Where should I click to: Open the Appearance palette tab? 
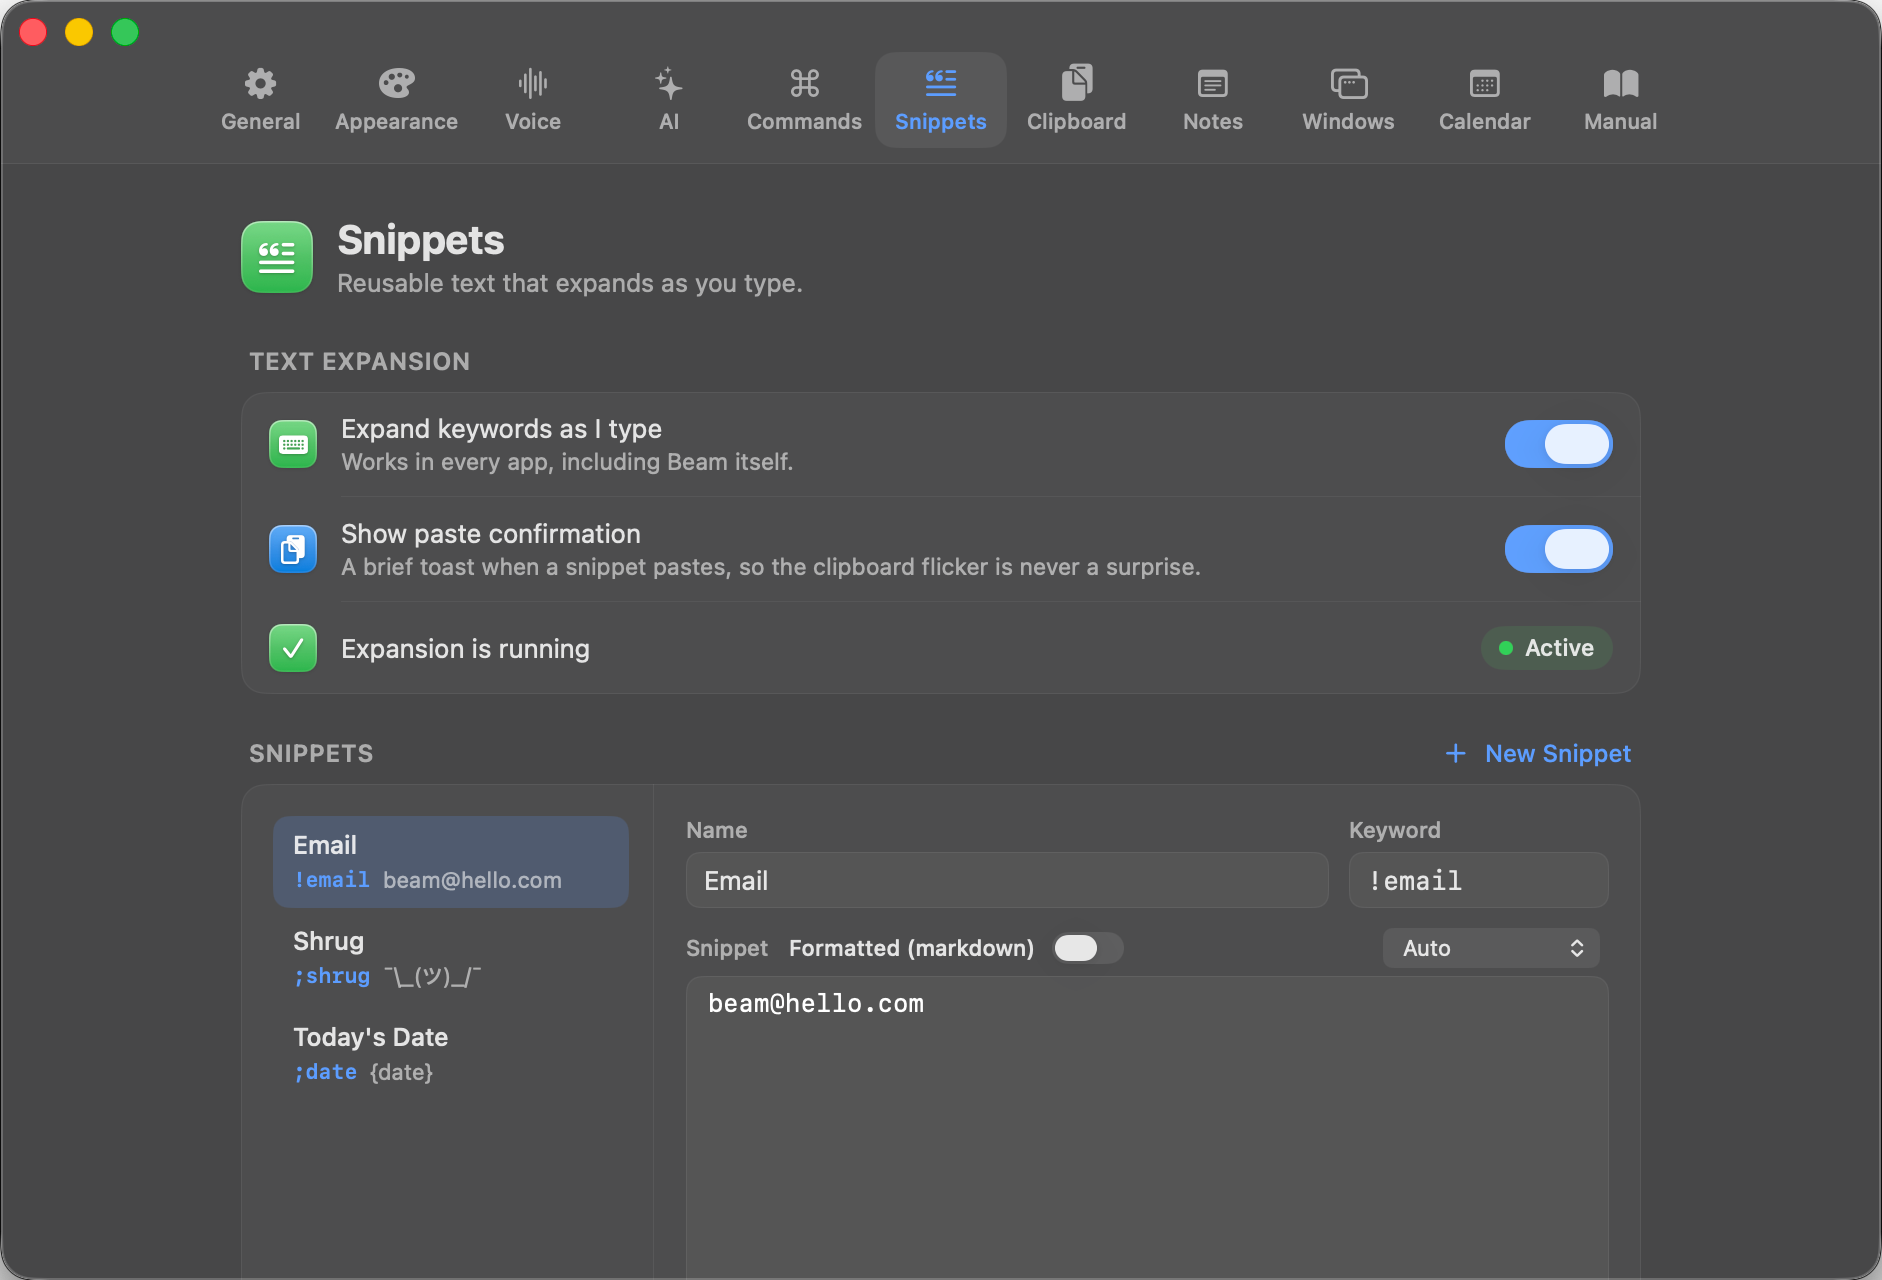click(396, 100)
